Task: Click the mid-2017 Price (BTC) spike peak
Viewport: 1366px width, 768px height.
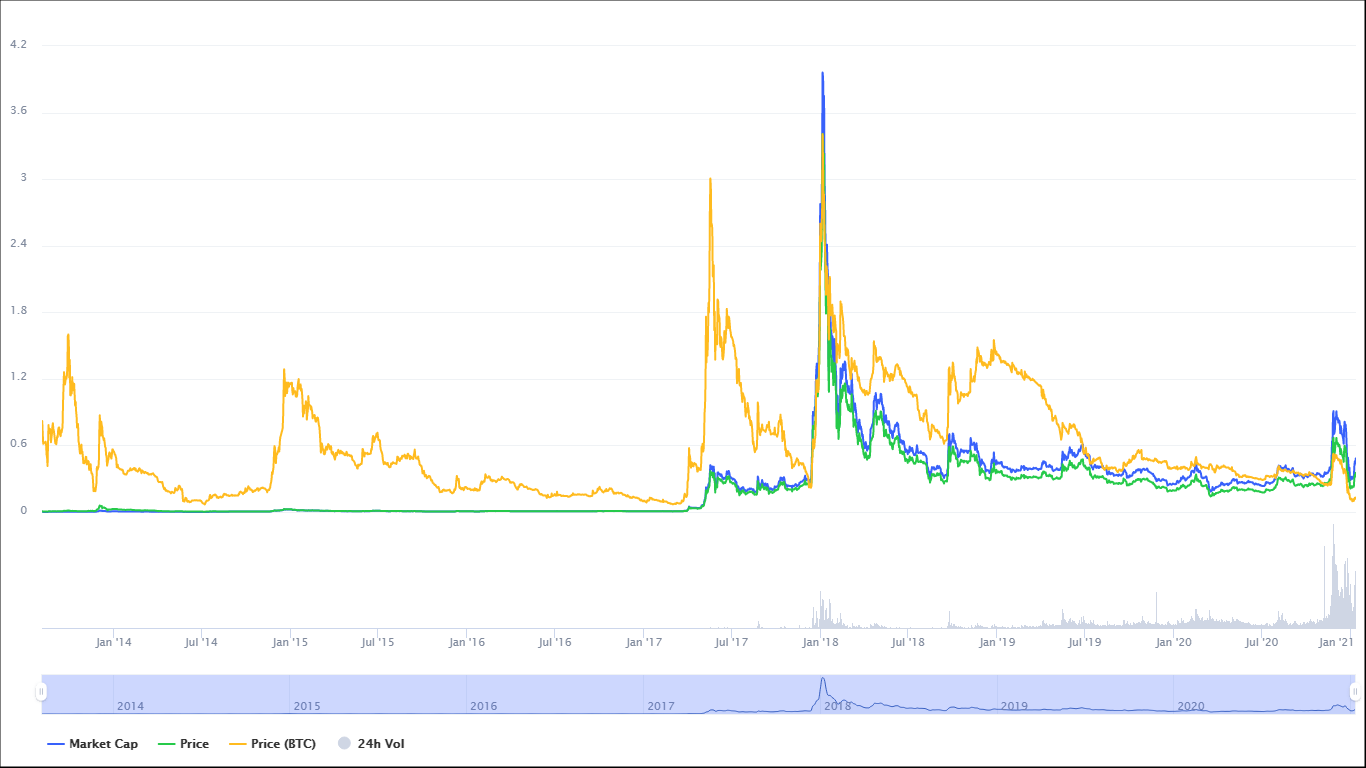Action: (x=710, y=179)
